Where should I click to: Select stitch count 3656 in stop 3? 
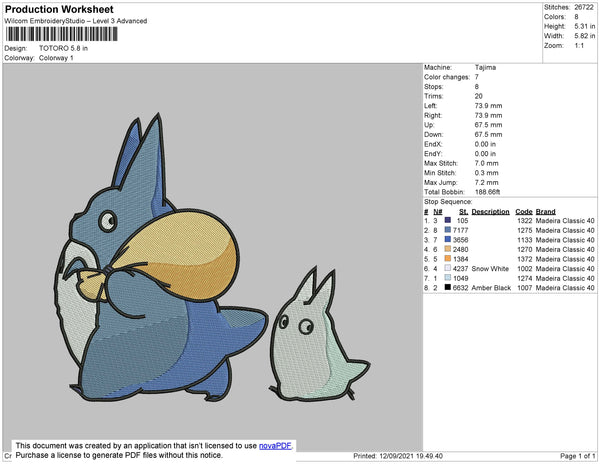(x=460, y=240)
